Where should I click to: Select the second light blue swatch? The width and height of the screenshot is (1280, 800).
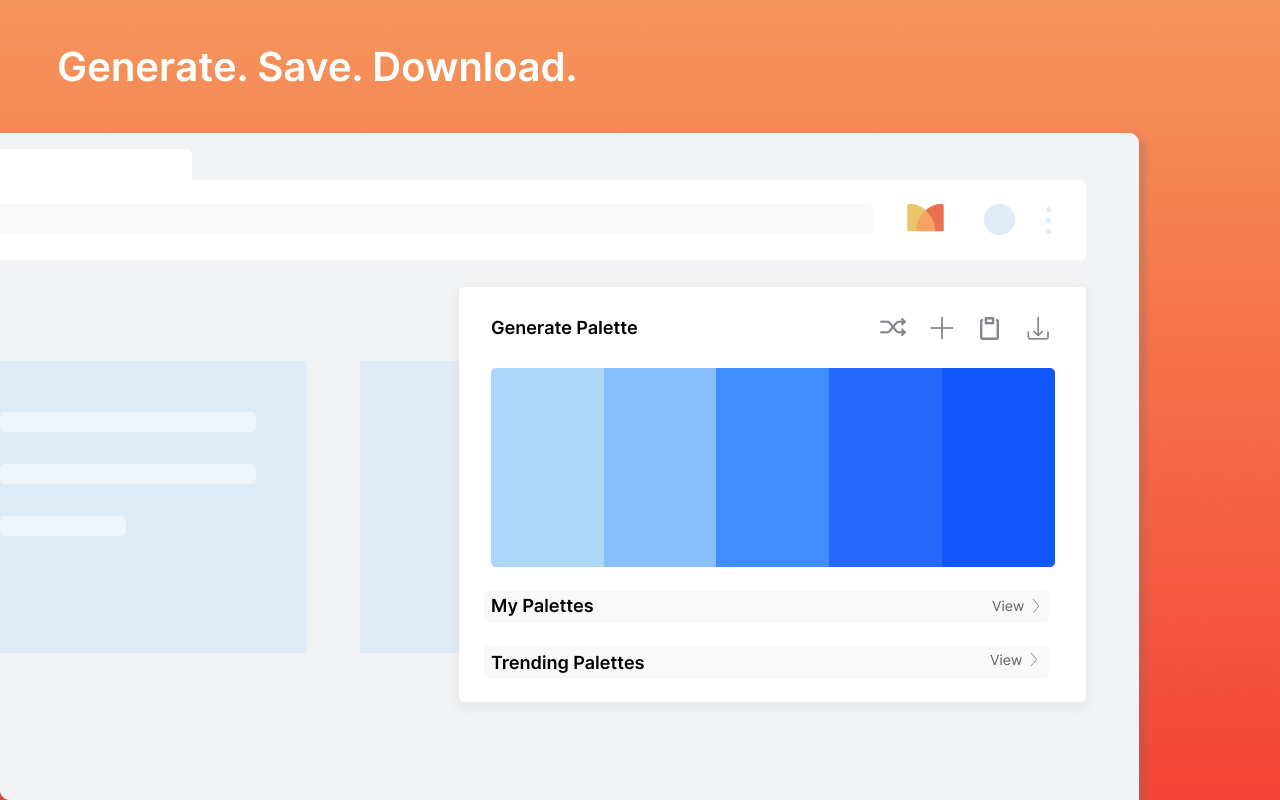[660, 467]
